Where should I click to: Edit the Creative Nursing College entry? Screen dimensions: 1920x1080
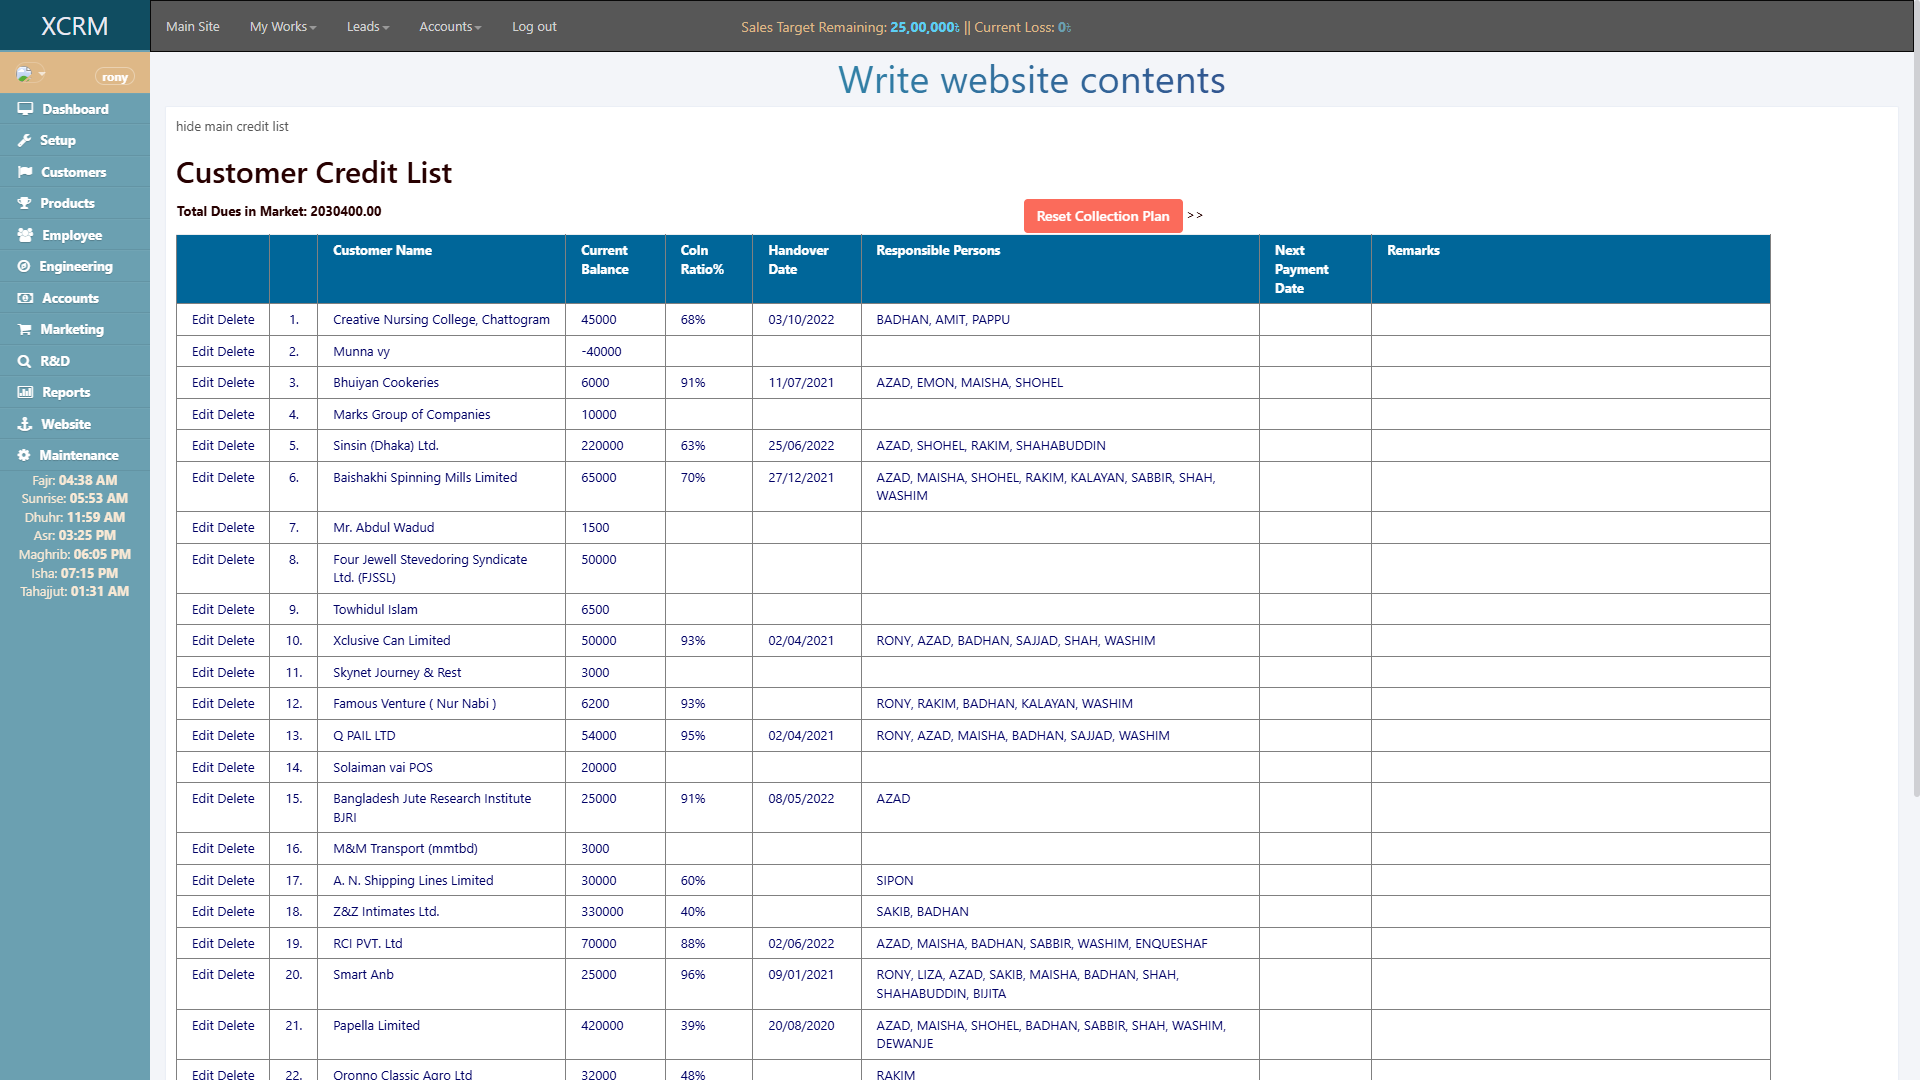point(205,319)
